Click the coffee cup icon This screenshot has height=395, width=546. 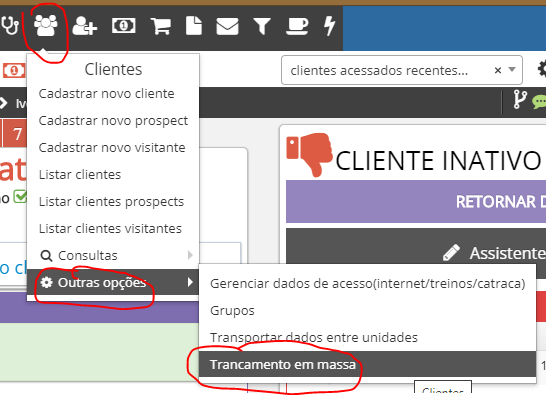click(297, 26)
